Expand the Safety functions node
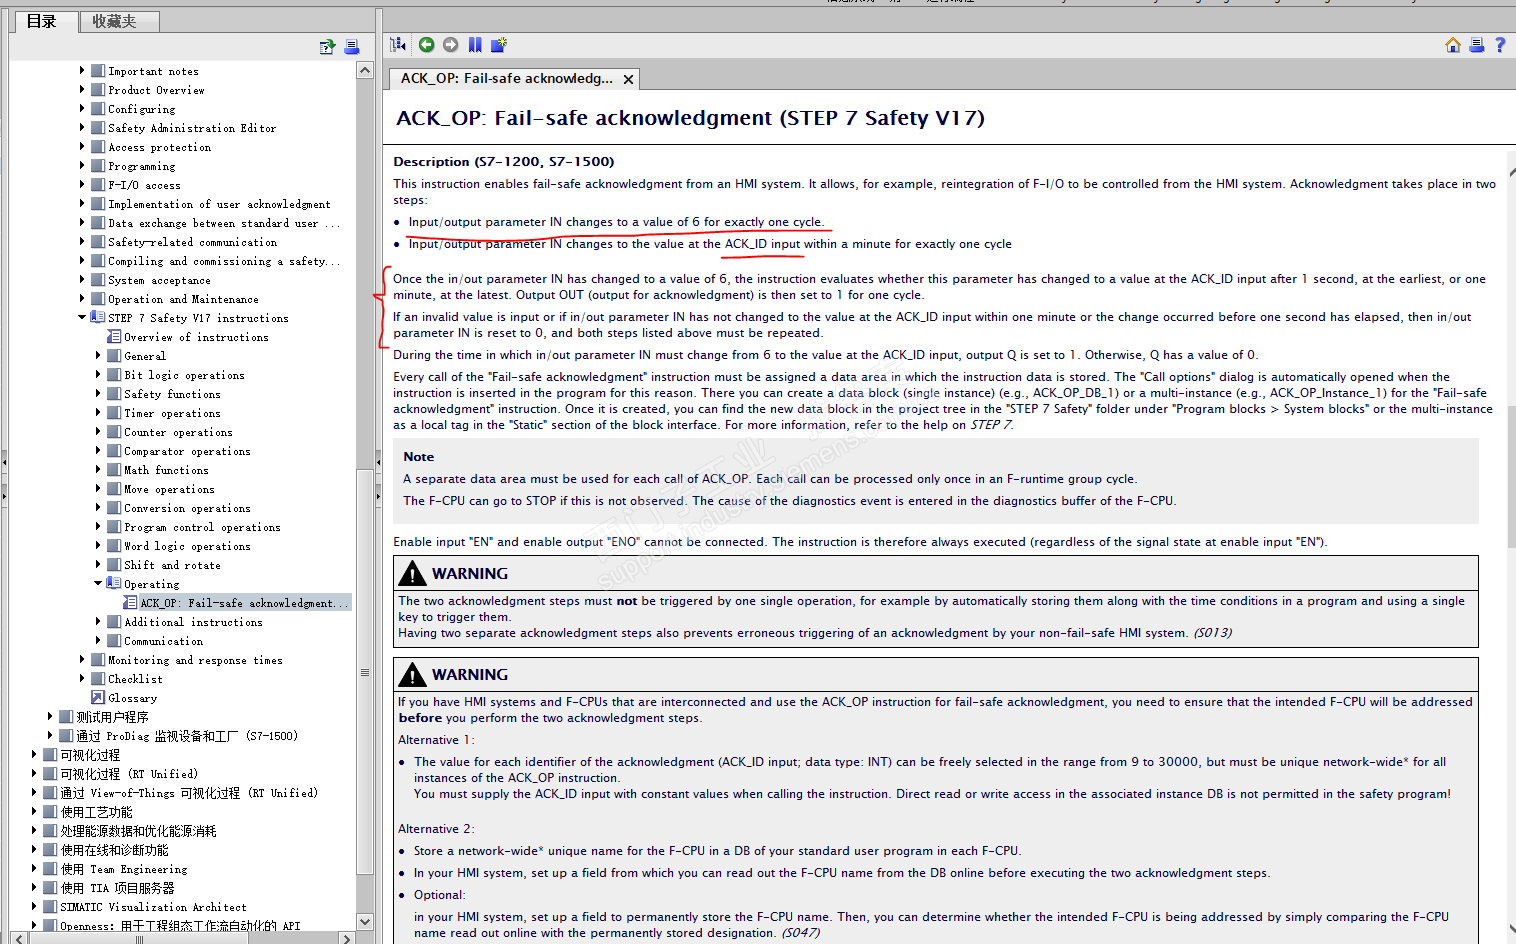The image size is (1516, 944). click(x=98, y=393)
